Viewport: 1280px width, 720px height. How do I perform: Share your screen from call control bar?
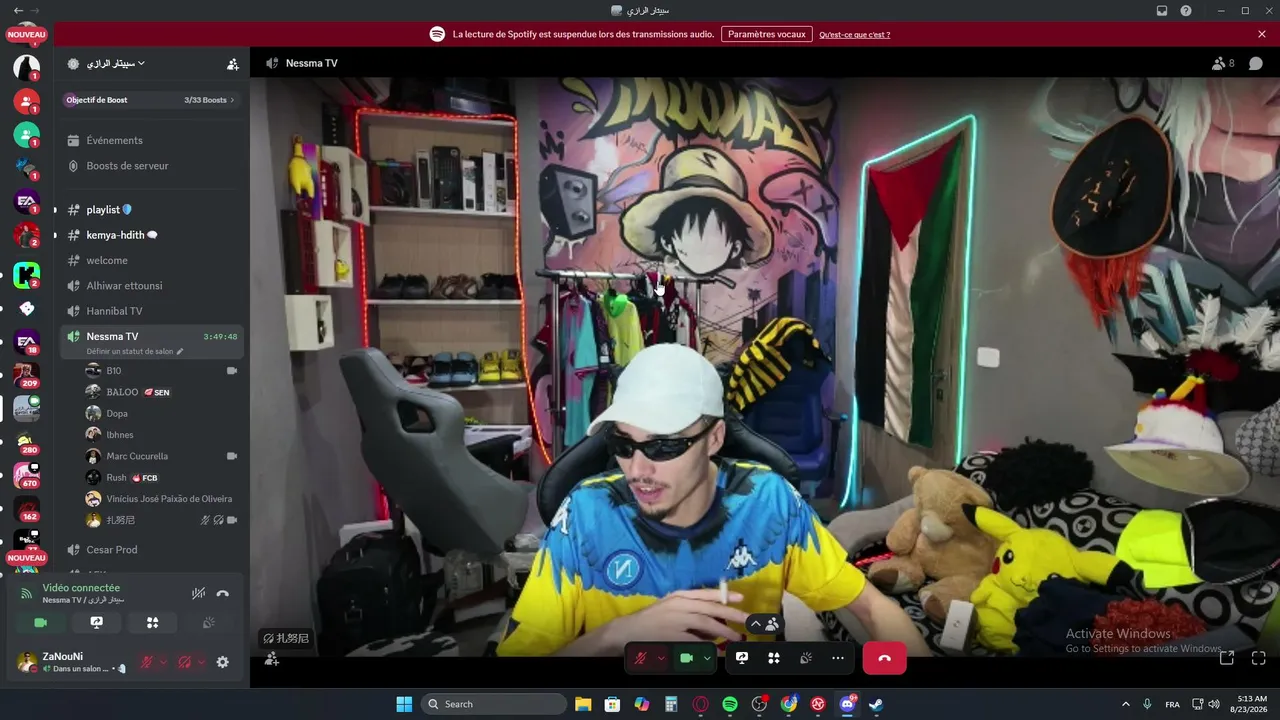click(742, 658)
